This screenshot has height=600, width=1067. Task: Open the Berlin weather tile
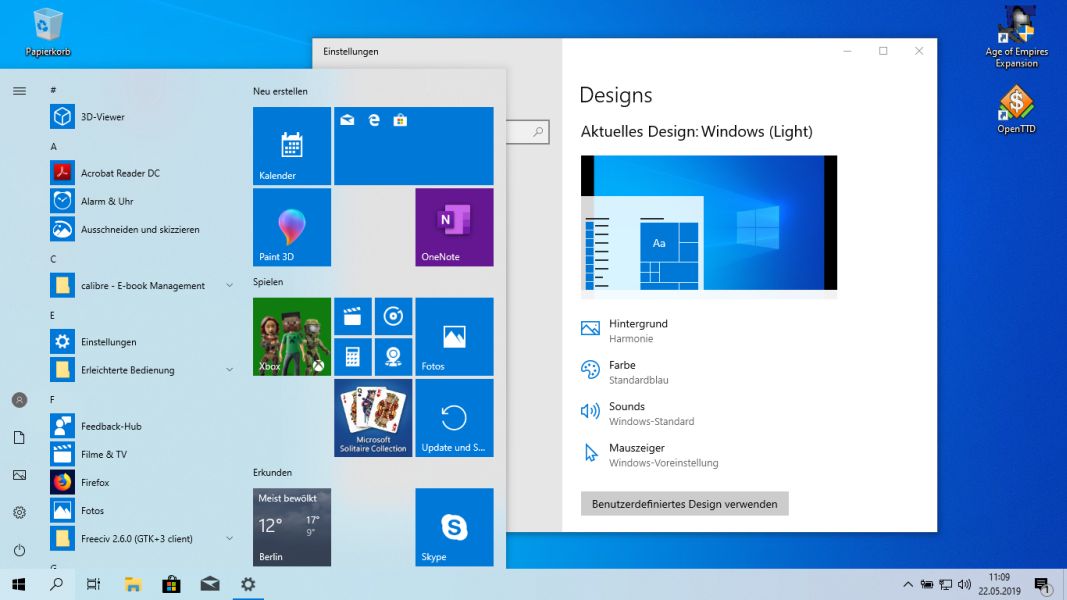(x=292, y=527)
